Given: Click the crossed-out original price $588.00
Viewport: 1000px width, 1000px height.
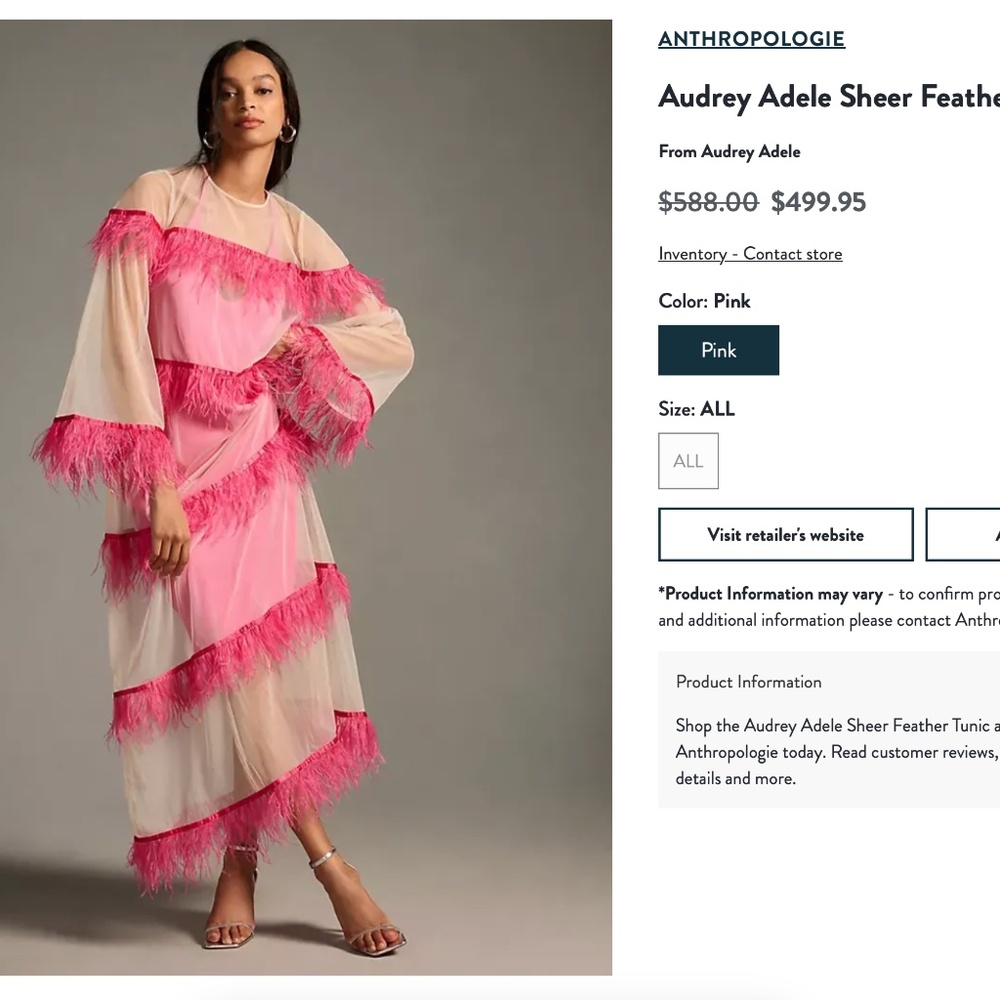Looking at the screenshot, I should [x=706, y=202].
